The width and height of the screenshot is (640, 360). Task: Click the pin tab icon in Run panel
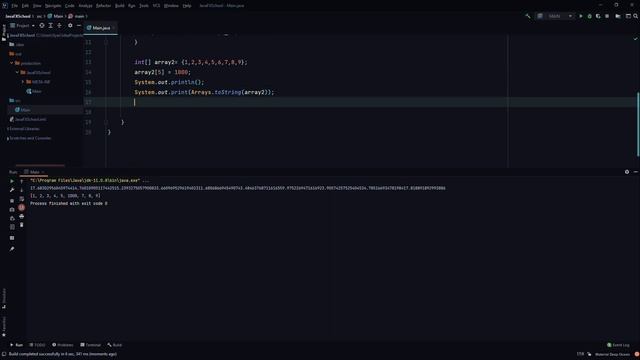(x=12, y=249)
